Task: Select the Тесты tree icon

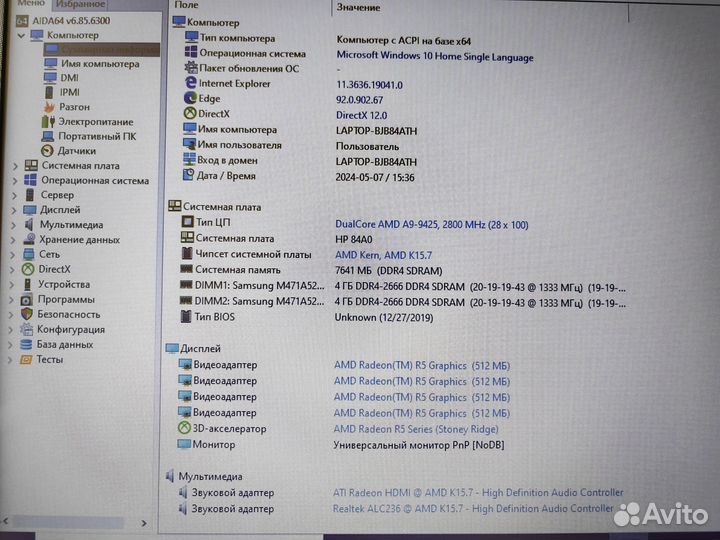Action: (x=26, y=360)
